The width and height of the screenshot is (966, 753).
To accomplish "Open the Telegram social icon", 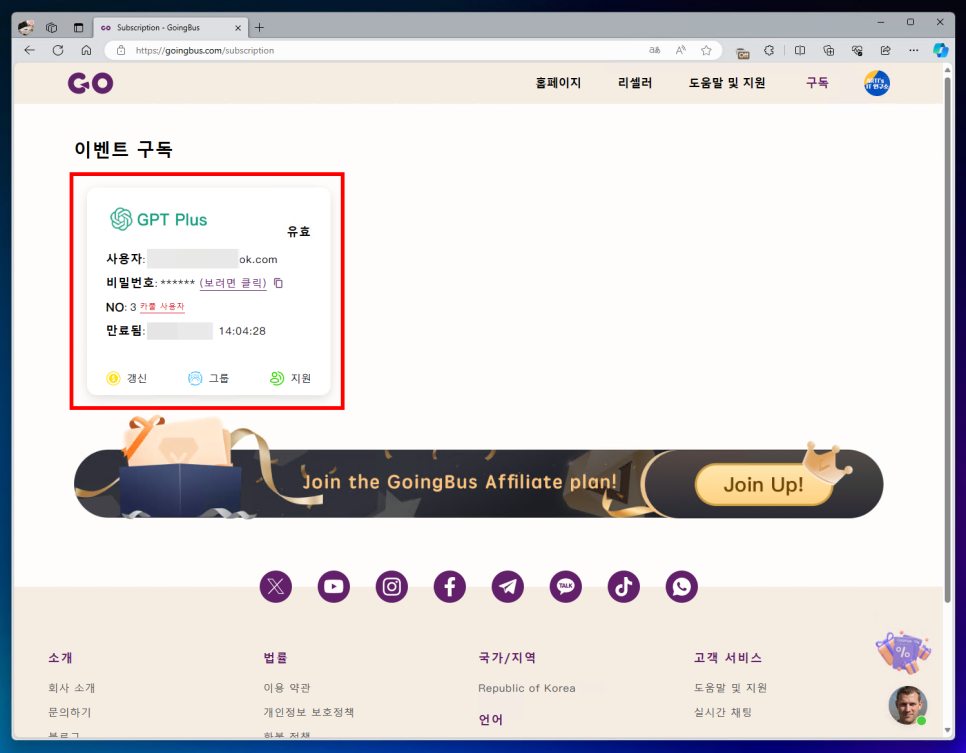I will click(x=508, y=587).
